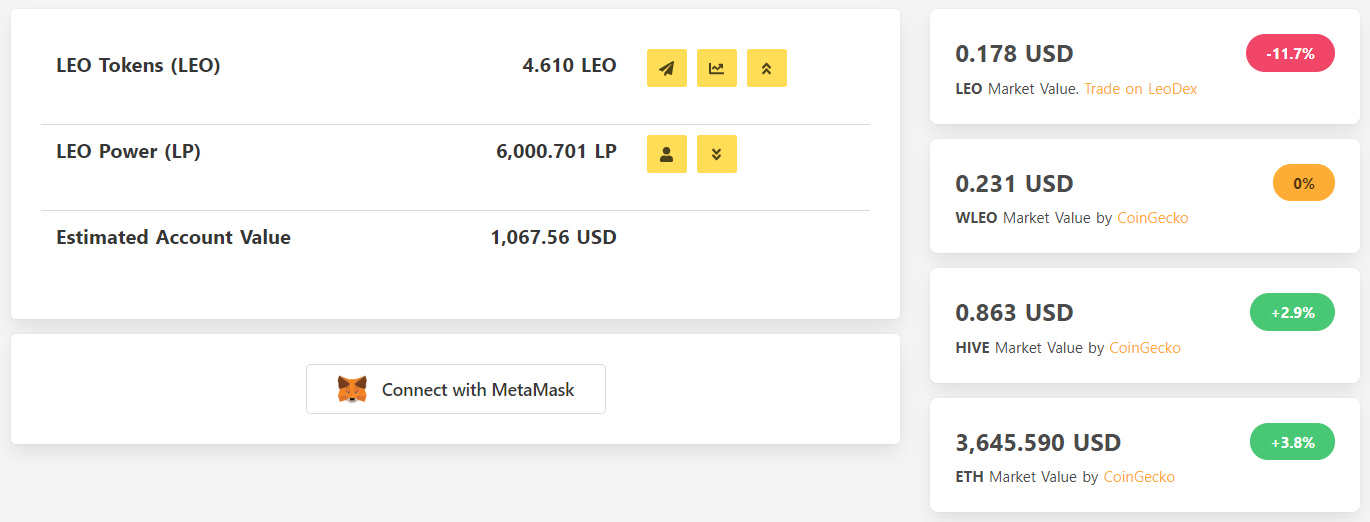Viewport: 1370px width, 522px height.
Task: Click the 3,645.590 USD ETH price
Action: (x=1038, y=442)
